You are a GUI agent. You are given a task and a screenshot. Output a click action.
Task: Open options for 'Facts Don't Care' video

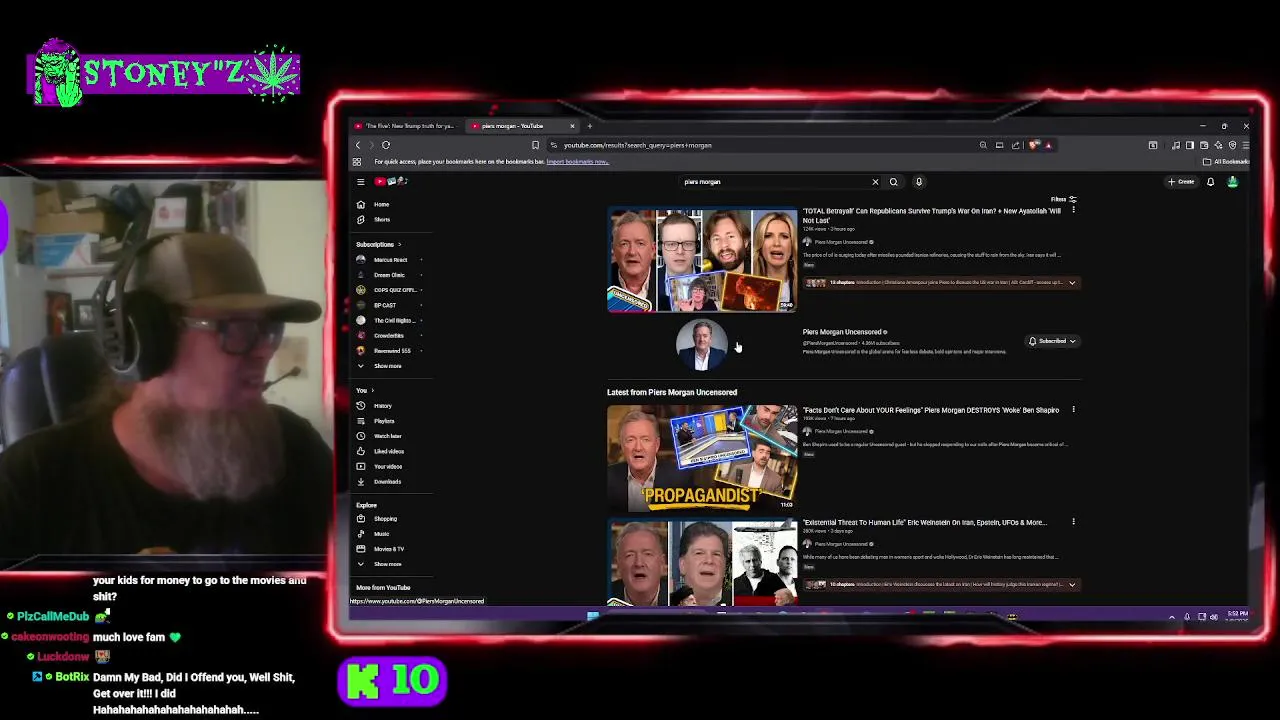[1073, 410]
